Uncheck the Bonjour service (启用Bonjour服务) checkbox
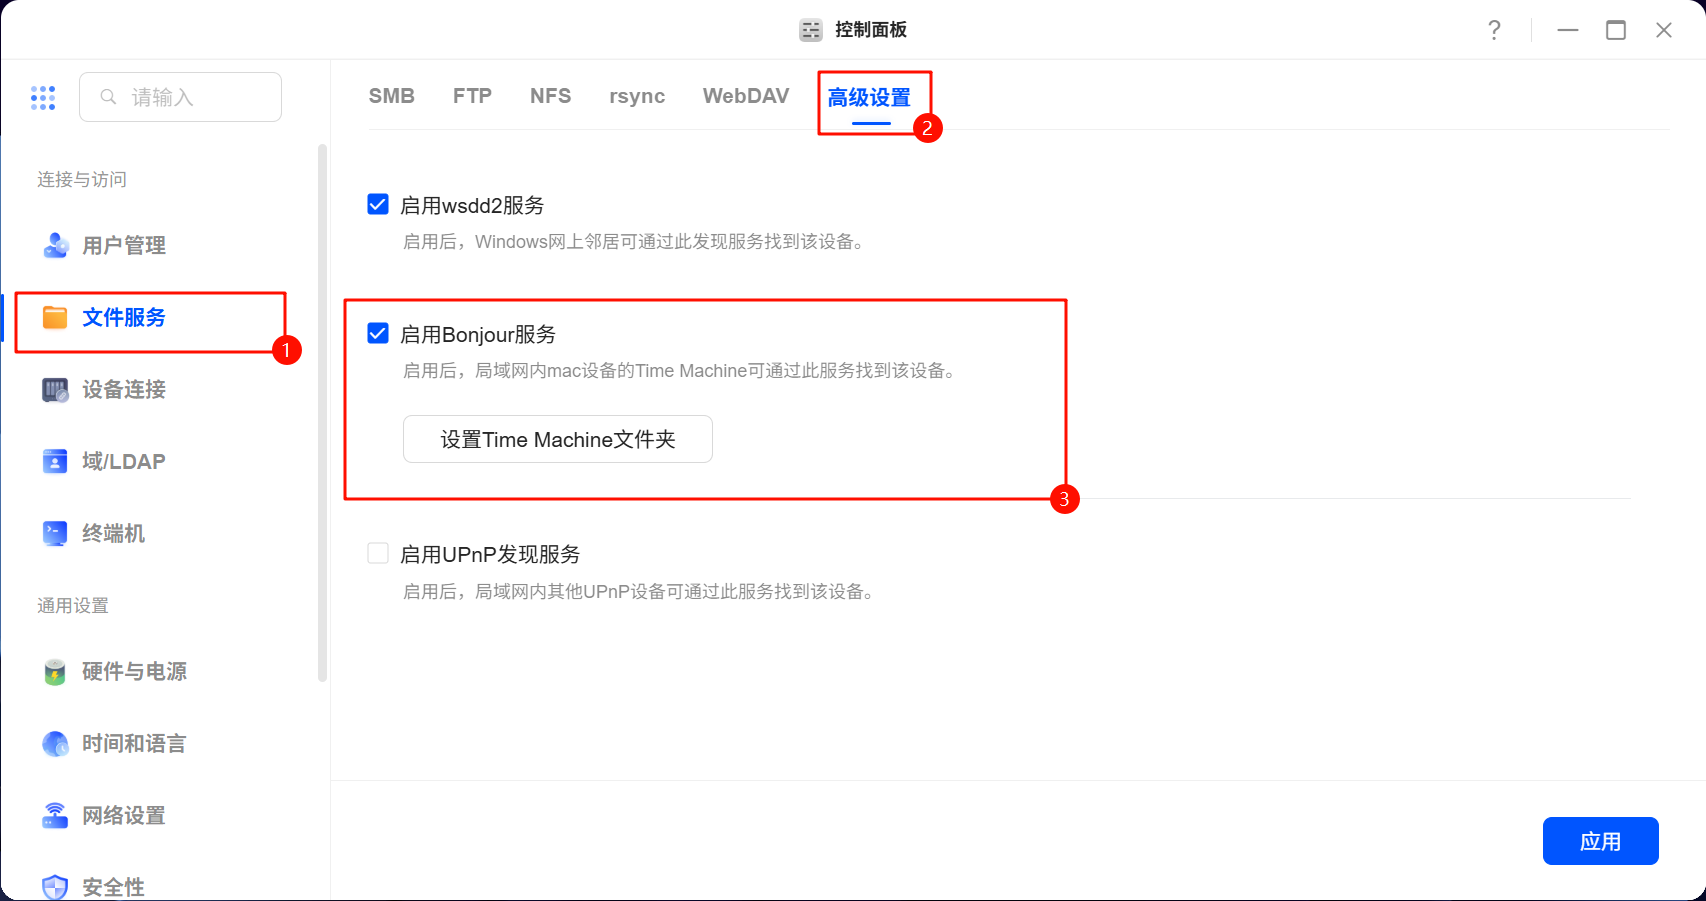 pyautogui.click(x=378, y=333)
